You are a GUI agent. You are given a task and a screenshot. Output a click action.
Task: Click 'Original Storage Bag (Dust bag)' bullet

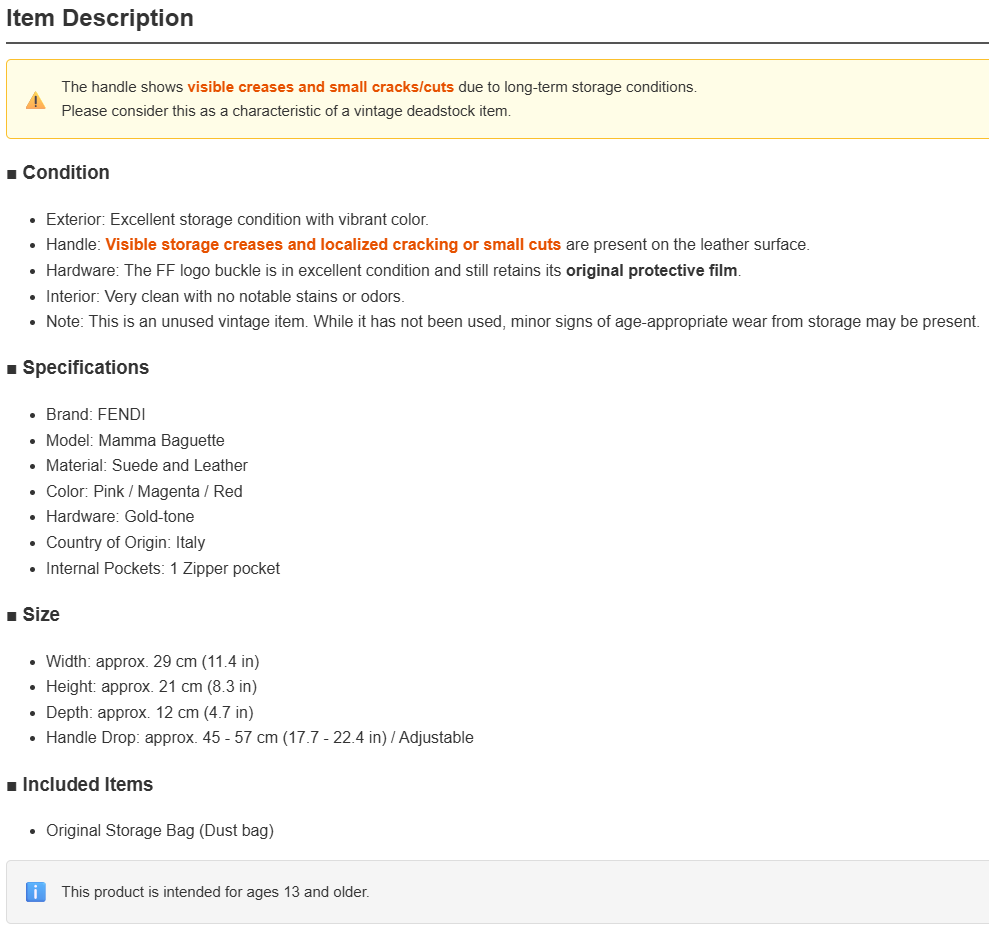[x=160, y=830]
